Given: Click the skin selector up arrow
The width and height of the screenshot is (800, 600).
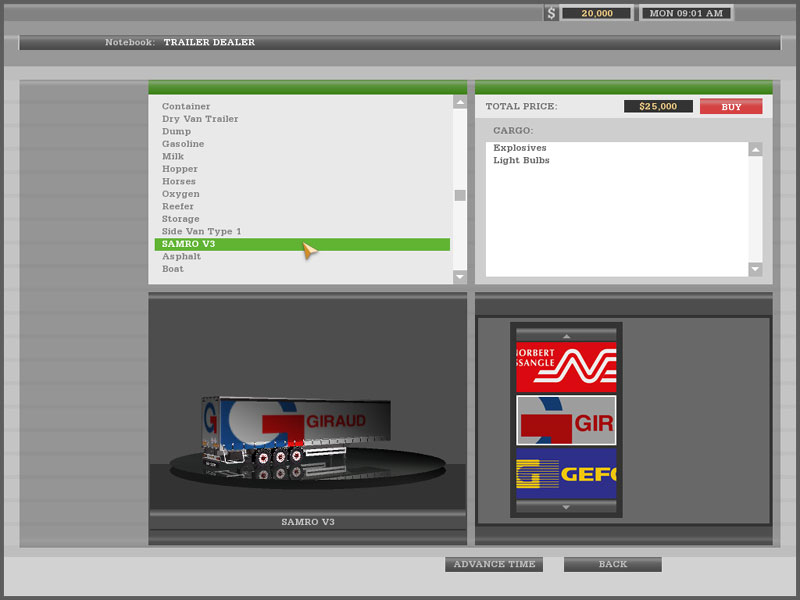Looking at the screenshot, I should click(566, 336).
